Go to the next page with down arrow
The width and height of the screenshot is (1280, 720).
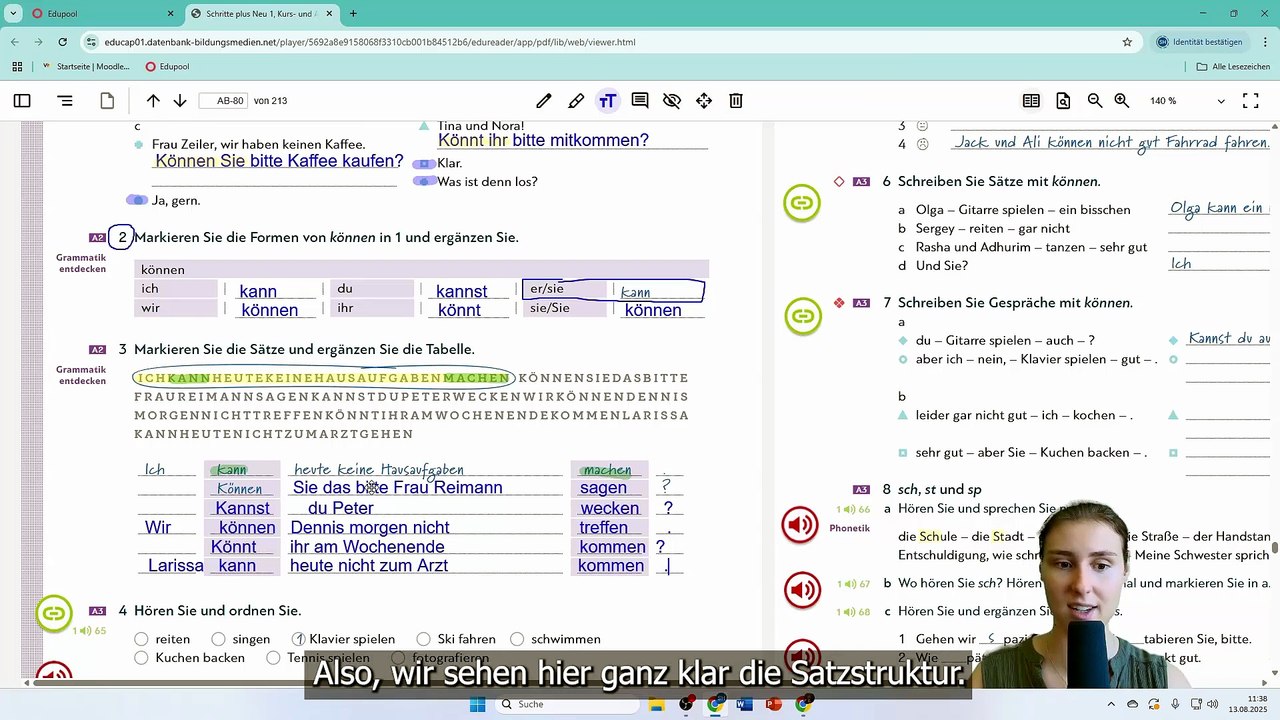[180, 101]
